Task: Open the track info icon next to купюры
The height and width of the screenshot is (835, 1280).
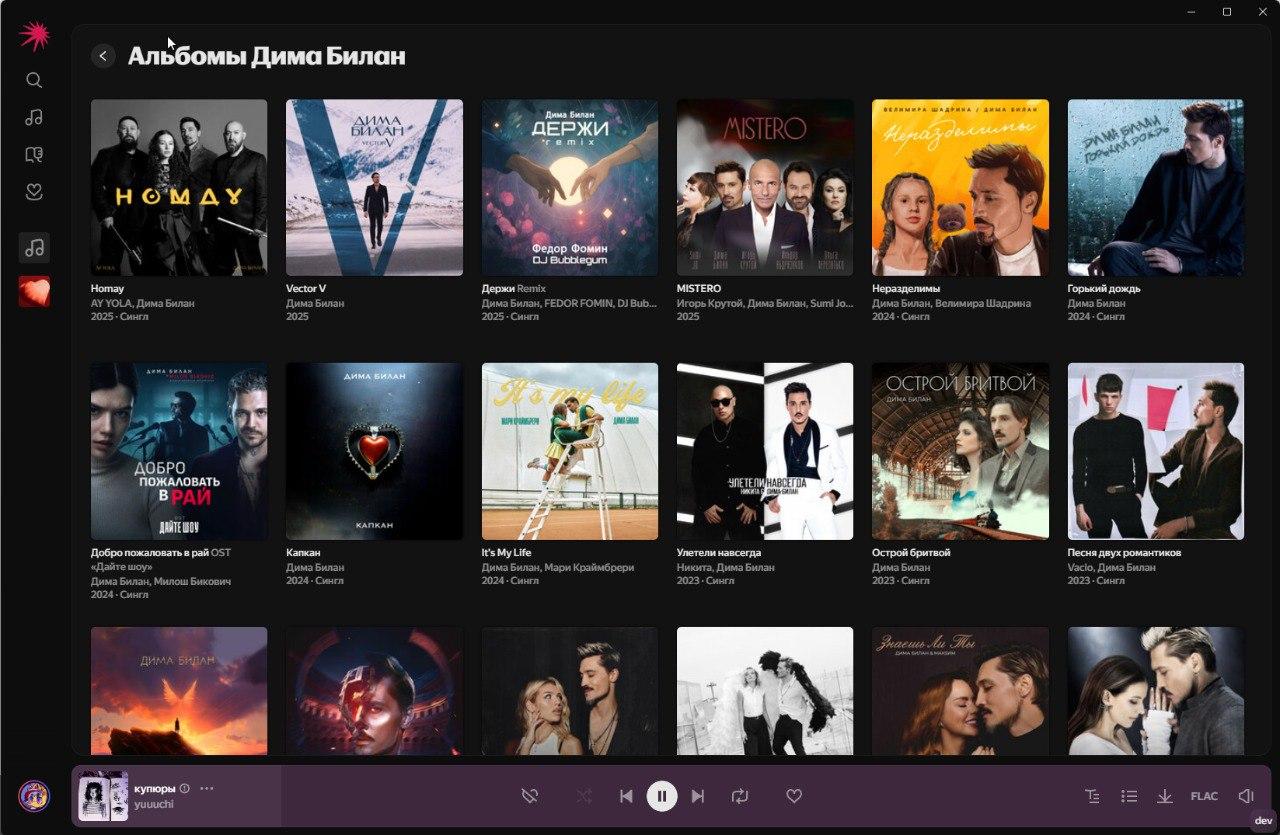Action: point(184,788)
